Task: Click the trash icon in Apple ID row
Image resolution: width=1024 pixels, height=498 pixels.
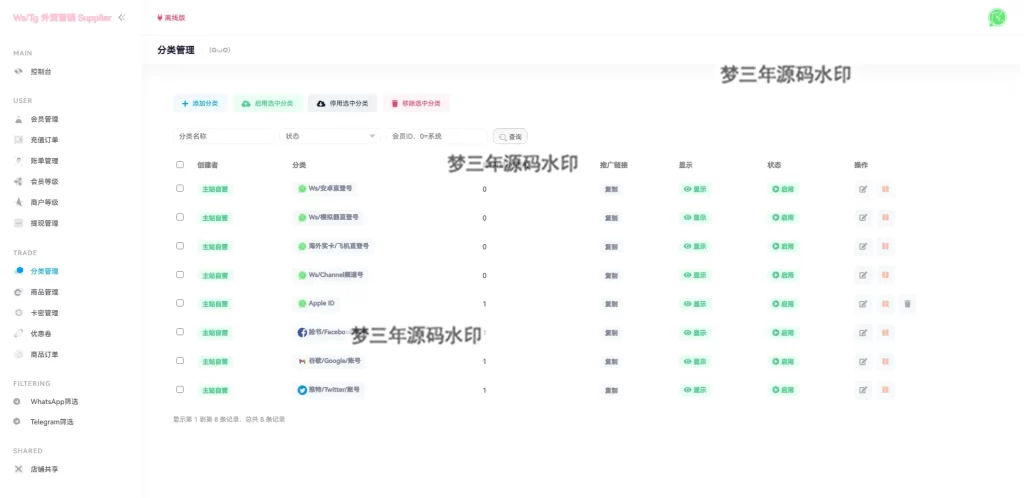Action: (x=907, y=303)
